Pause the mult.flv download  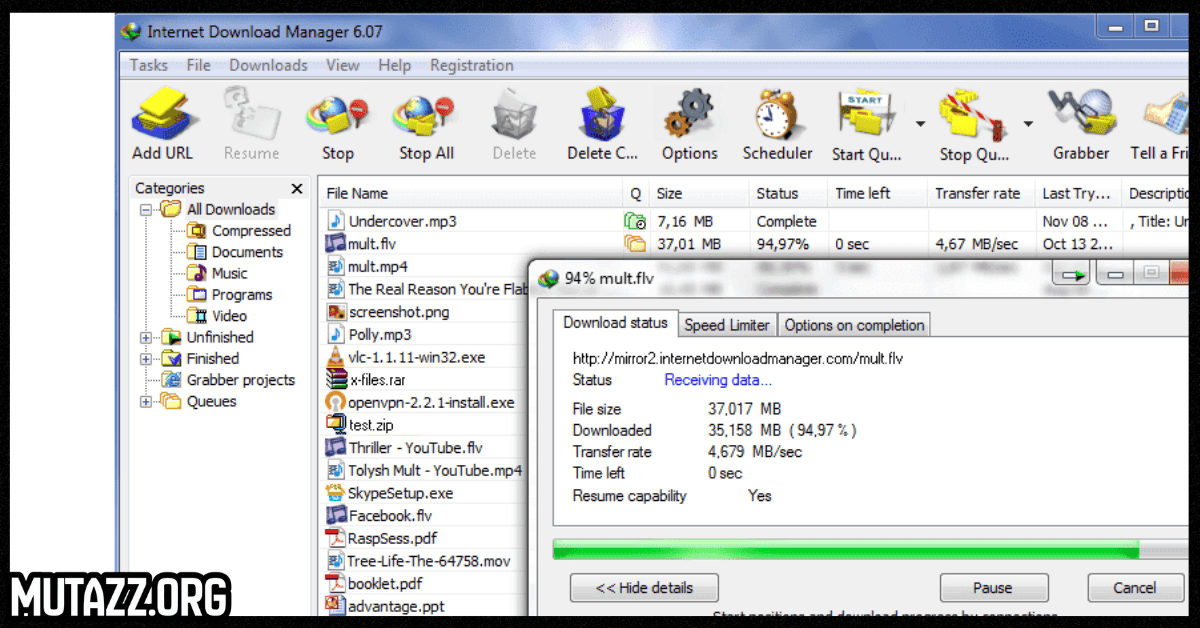[993, 588]
